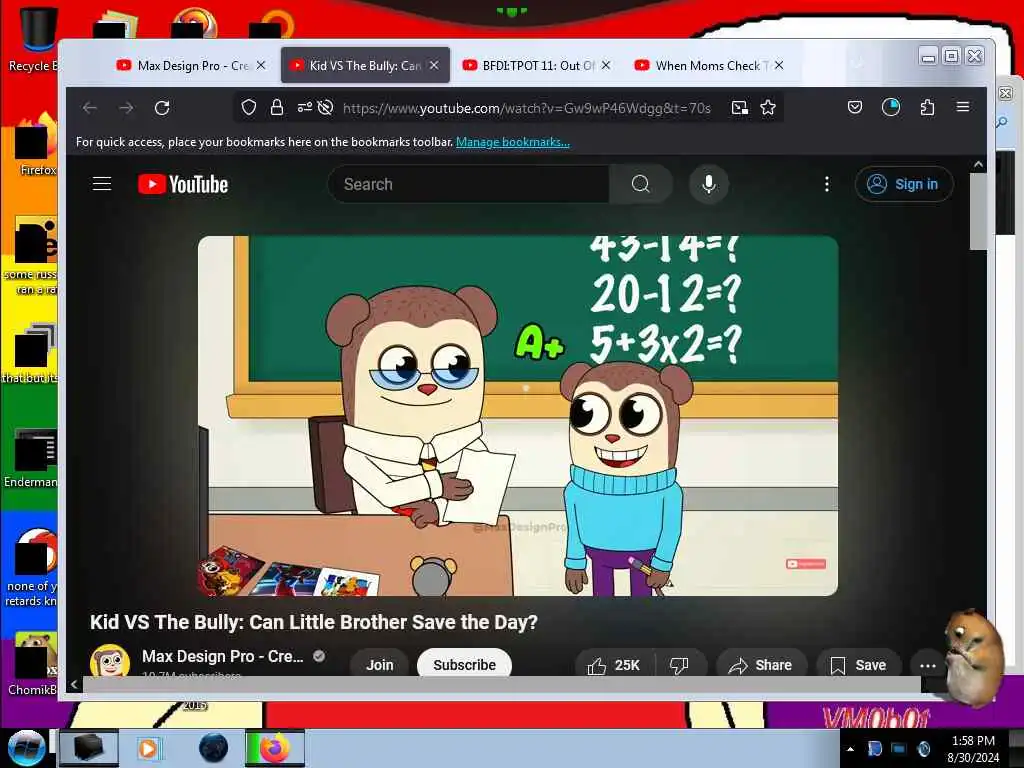Go back with the browser back arrow
Image resolution: width=1024 pixels, height=768 pixels.
click(90, 108)
